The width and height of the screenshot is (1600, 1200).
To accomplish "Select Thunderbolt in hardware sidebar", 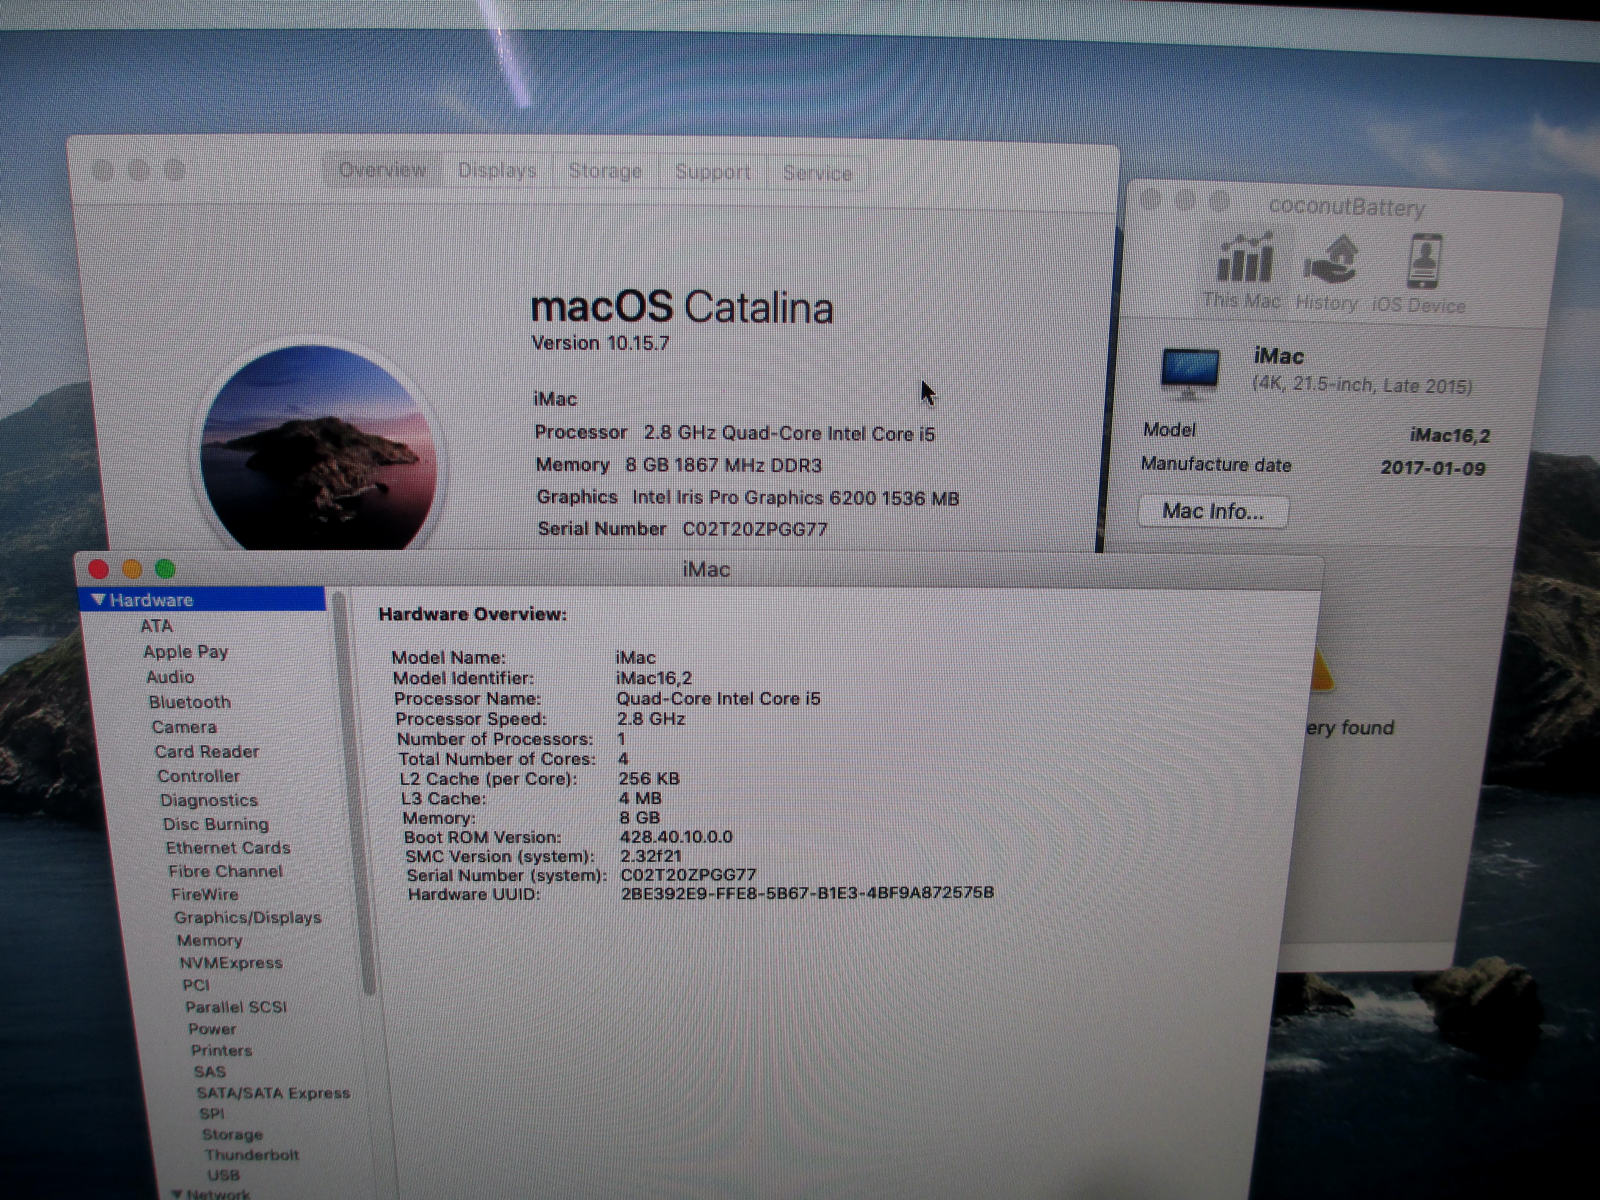I will [252, 1155].
